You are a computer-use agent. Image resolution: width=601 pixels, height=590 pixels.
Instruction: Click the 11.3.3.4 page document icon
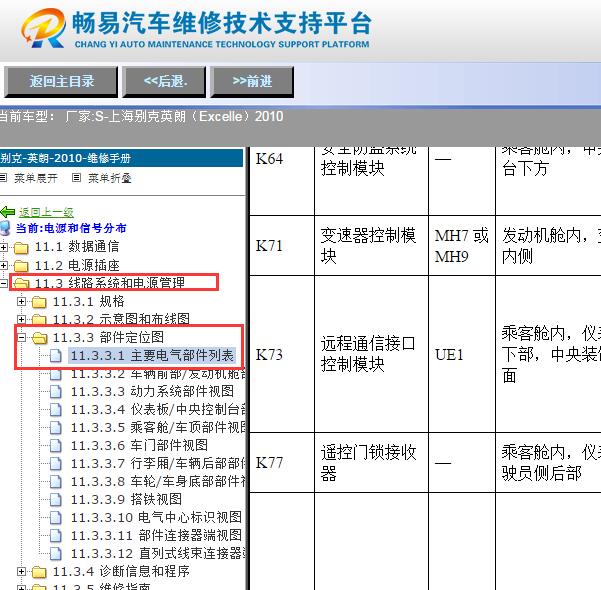tap(56, 409)
